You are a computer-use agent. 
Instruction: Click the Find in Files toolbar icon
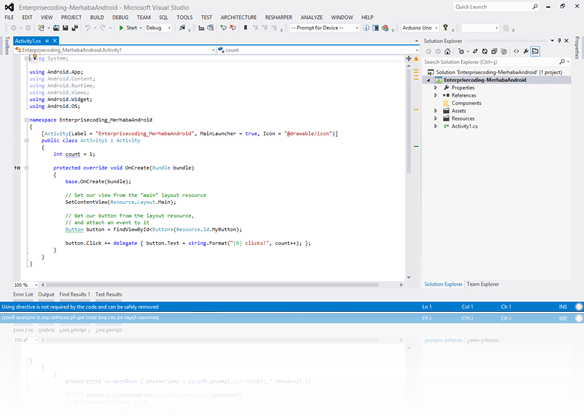coord(182,28)
